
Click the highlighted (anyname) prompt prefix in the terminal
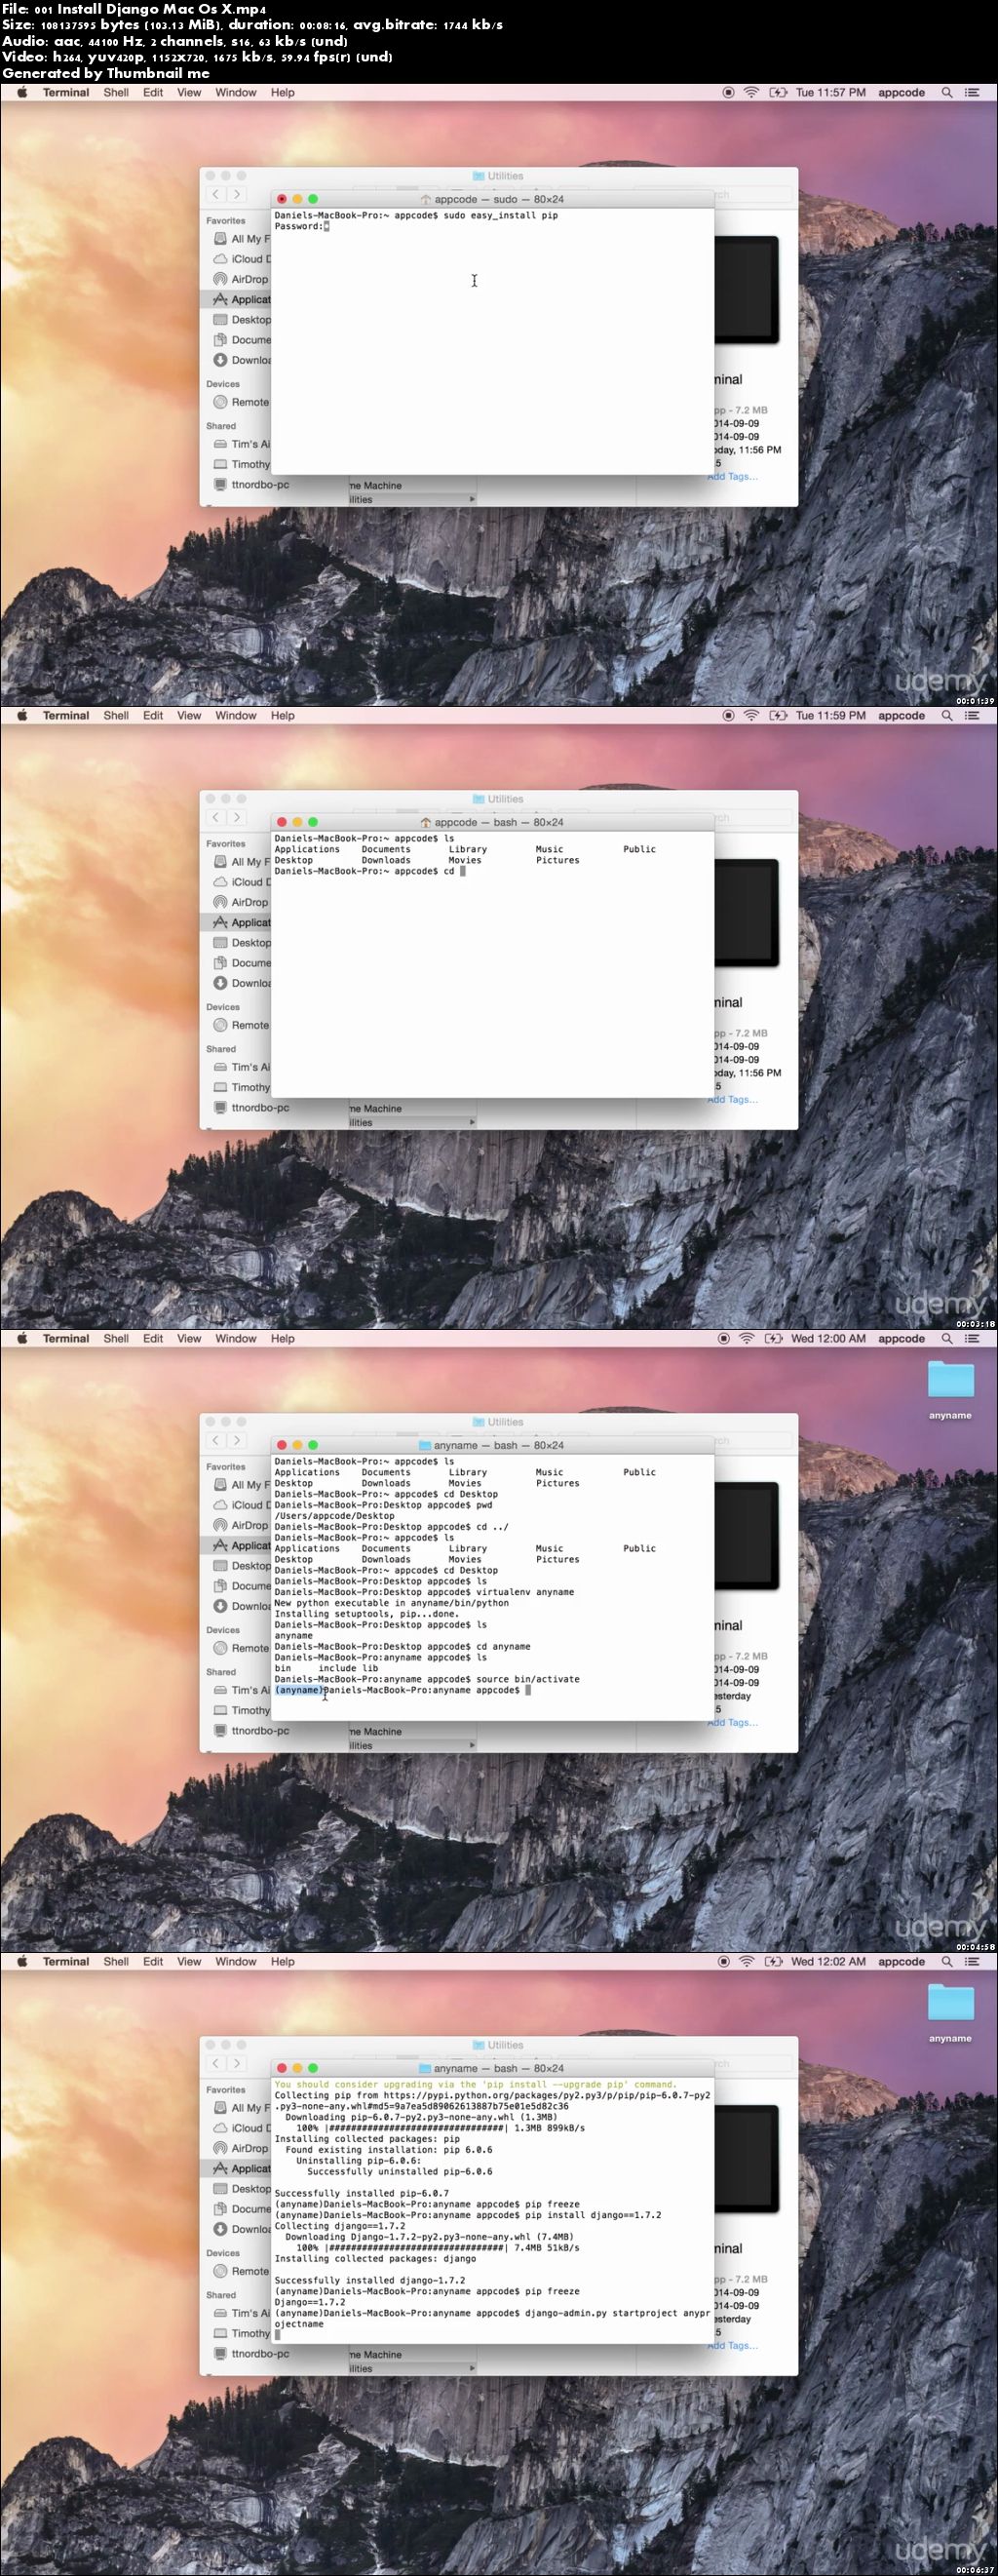(x=299, y=1690)
